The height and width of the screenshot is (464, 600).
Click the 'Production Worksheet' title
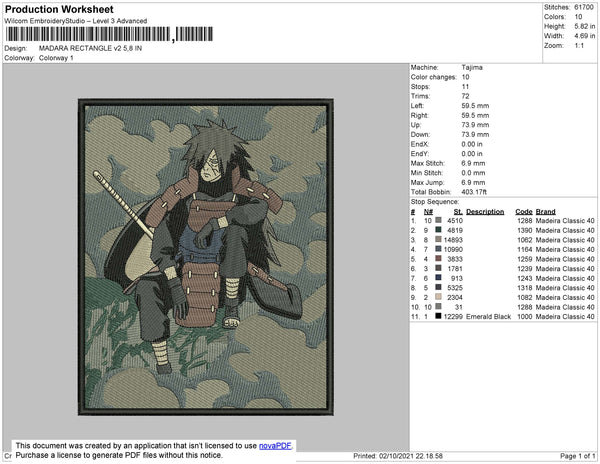[59, 9]
